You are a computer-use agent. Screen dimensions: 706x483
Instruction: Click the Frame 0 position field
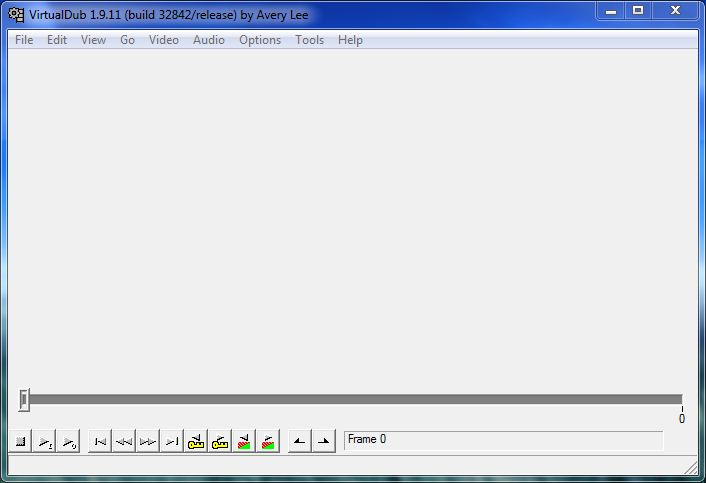pyautogui.click(x=502, y=440)
